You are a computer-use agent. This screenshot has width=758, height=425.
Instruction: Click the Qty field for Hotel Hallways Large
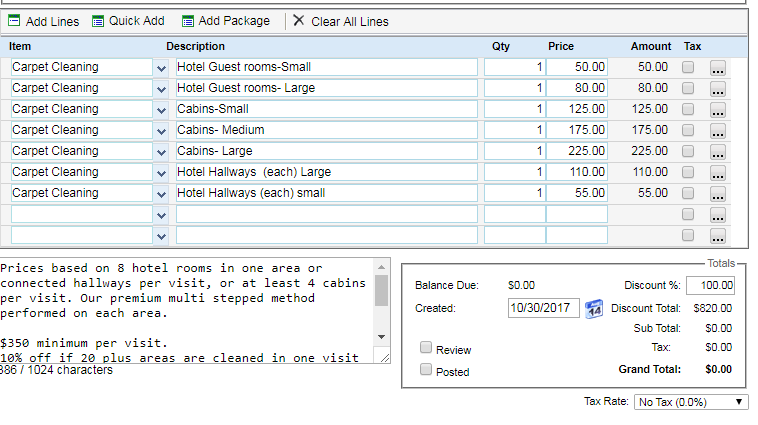click(515, 172)
